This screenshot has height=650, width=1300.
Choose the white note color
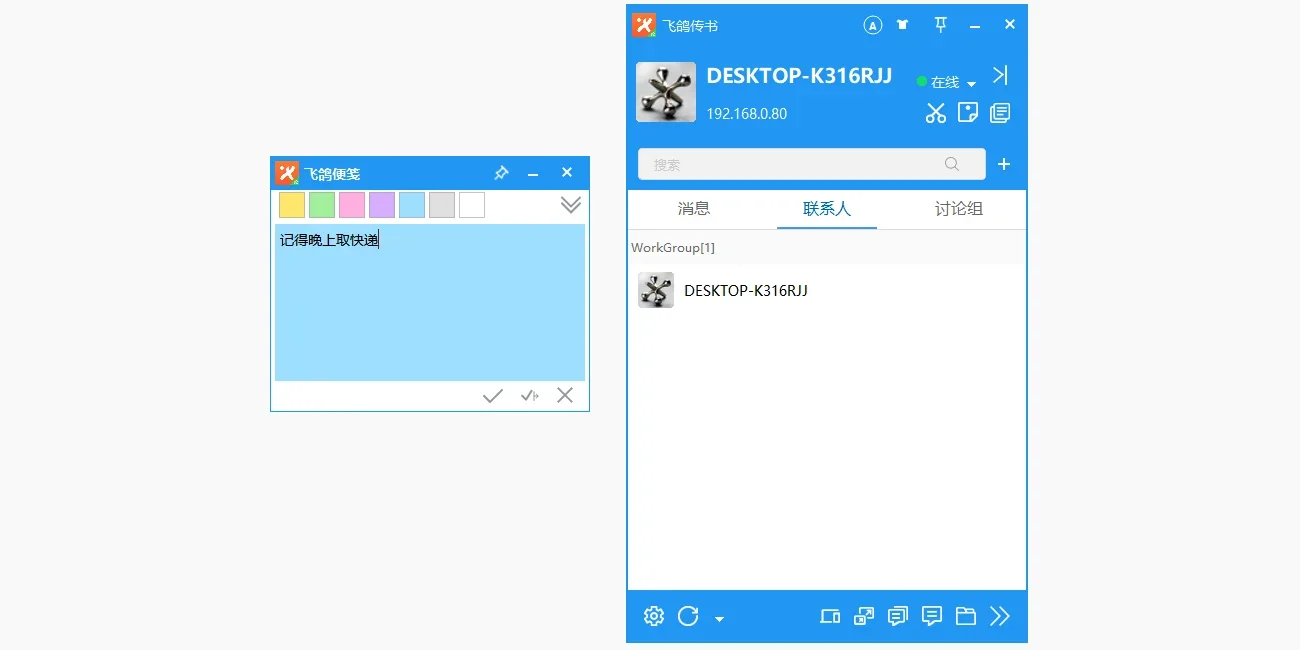pos(472,205)
